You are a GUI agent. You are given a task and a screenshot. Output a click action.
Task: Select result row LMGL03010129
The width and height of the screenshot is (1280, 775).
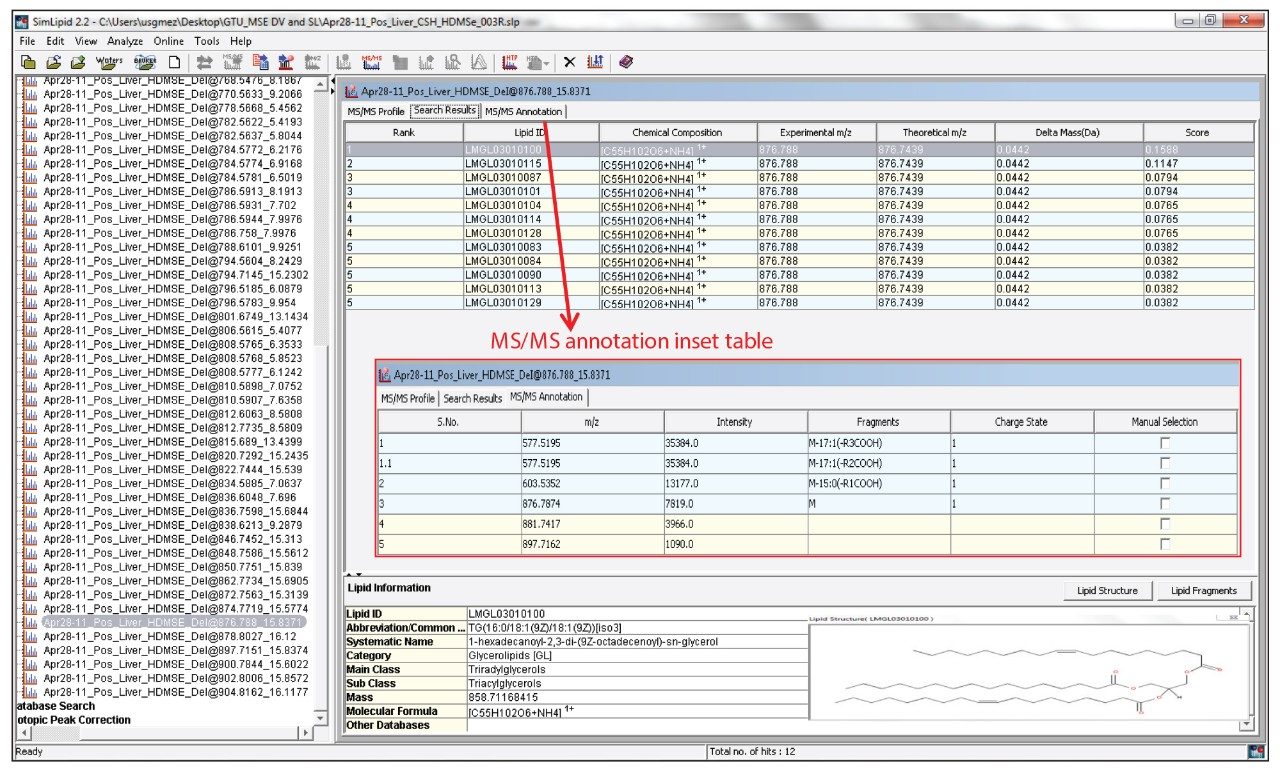pyautogui.click(x=799, y=302)
